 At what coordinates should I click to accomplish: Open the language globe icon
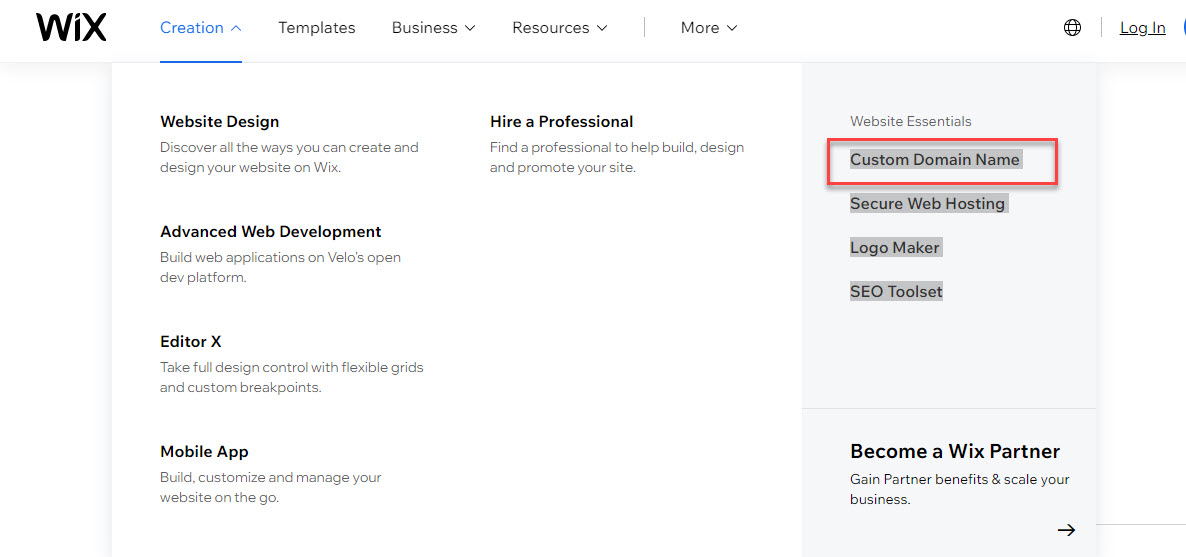[1072, 28]
